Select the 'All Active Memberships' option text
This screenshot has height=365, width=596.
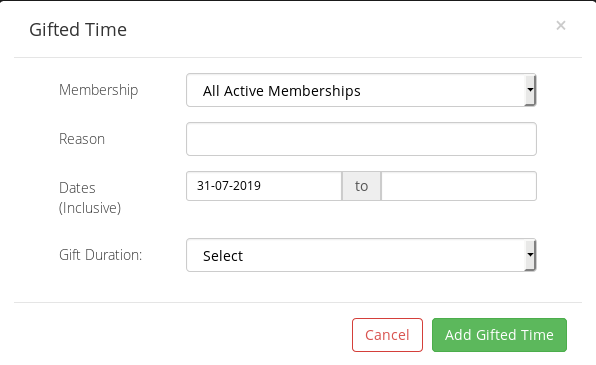click(282, 91)
